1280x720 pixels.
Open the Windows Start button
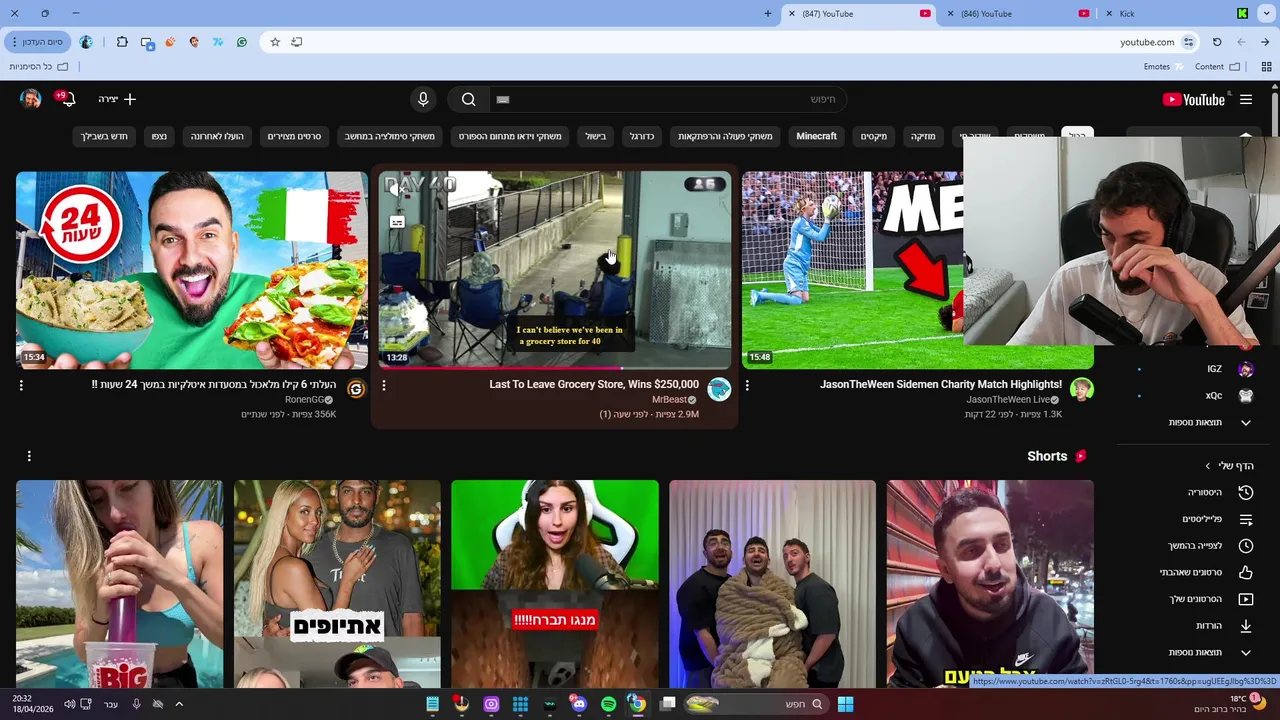tap(845, 704)
